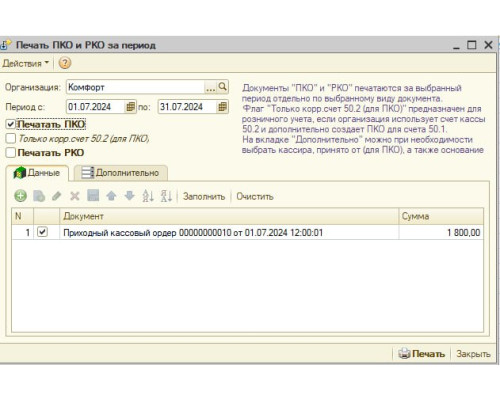Open the organization selection ellipsis button
Screen dimensions: 500x400
click(210, 87)
